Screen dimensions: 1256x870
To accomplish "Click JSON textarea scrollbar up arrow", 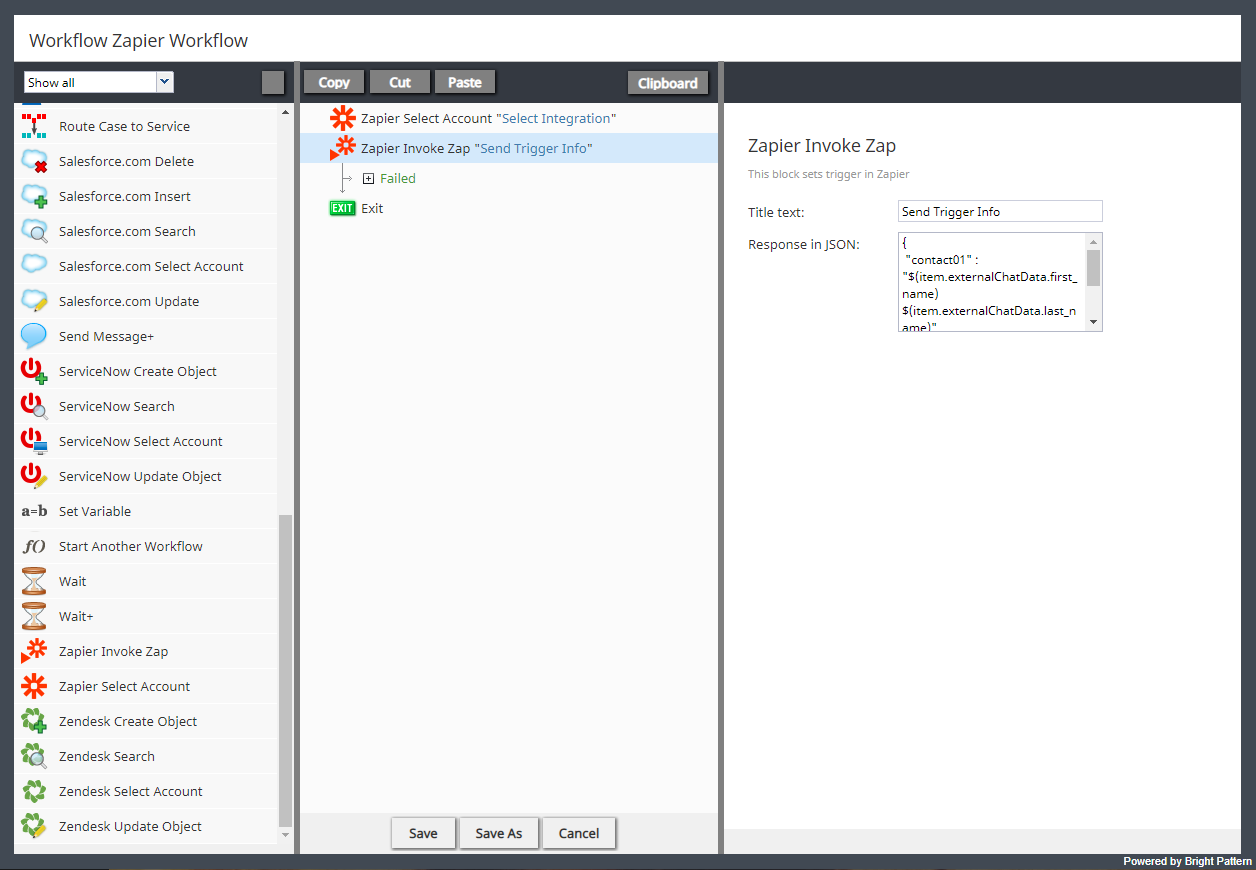I will coord(1094,241).
